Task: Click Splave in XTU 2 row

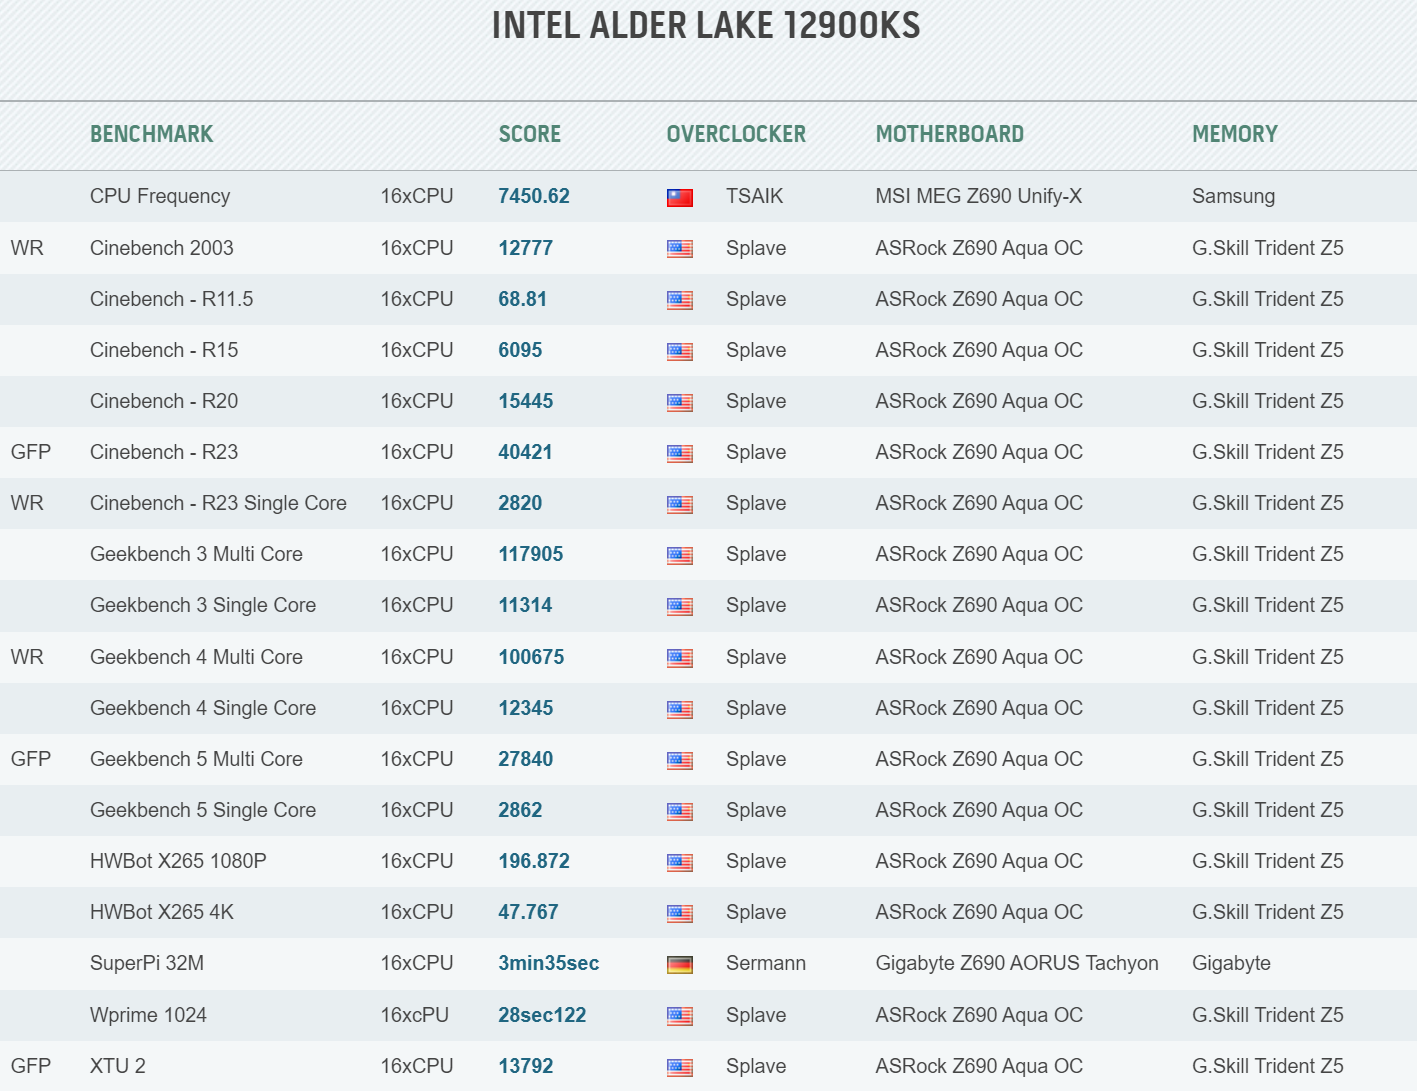Action: pos(756,1066)
